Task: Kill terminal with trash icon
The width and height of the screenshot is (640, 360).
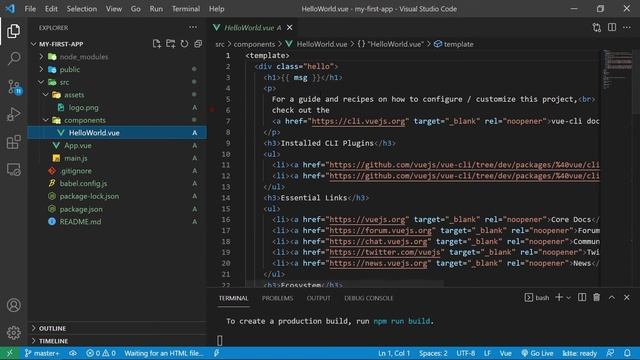Action: [597, 298]
